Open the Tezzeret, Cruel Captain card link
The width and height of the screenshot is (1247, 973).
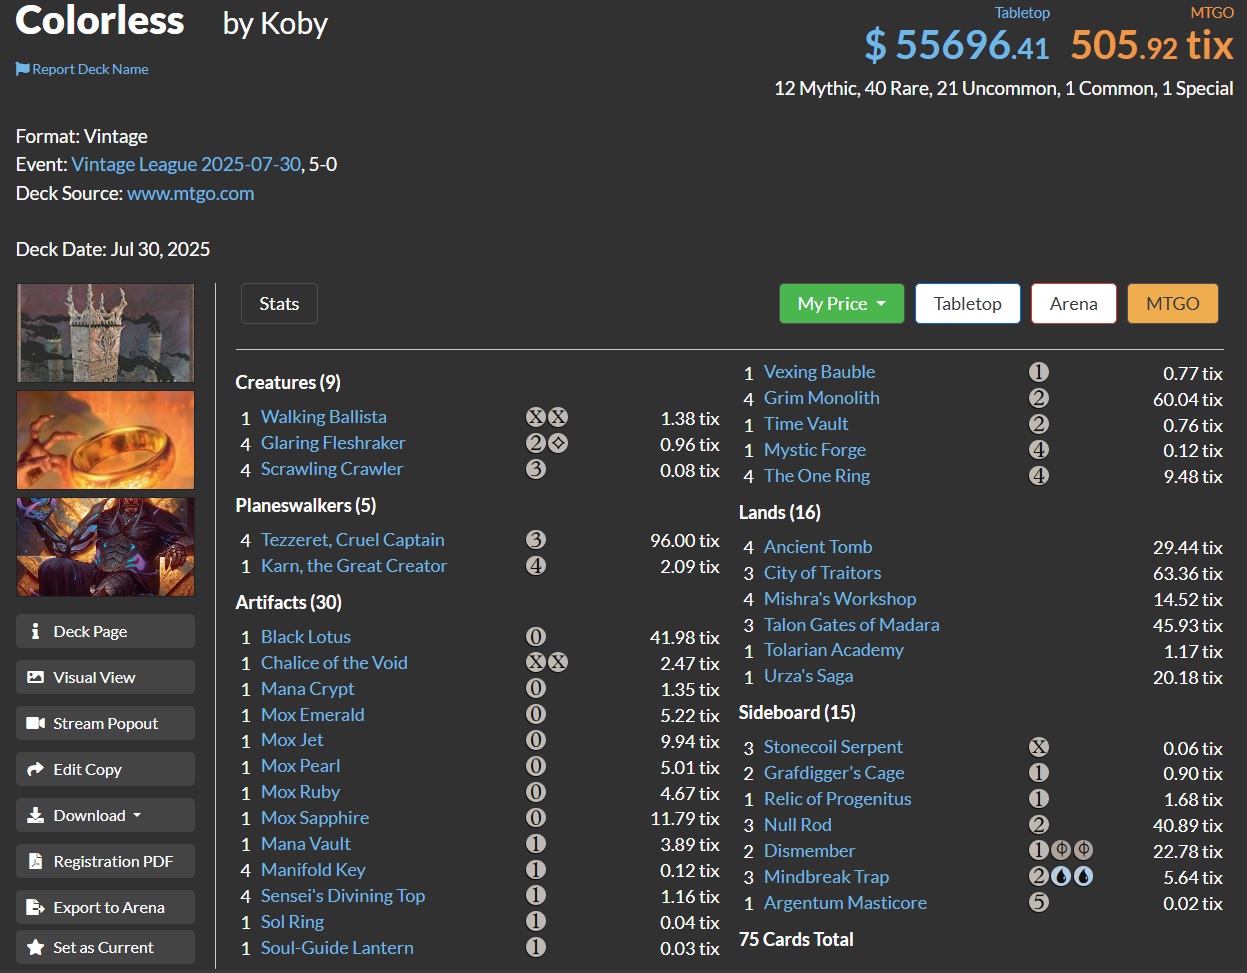(x=352, y=540)
